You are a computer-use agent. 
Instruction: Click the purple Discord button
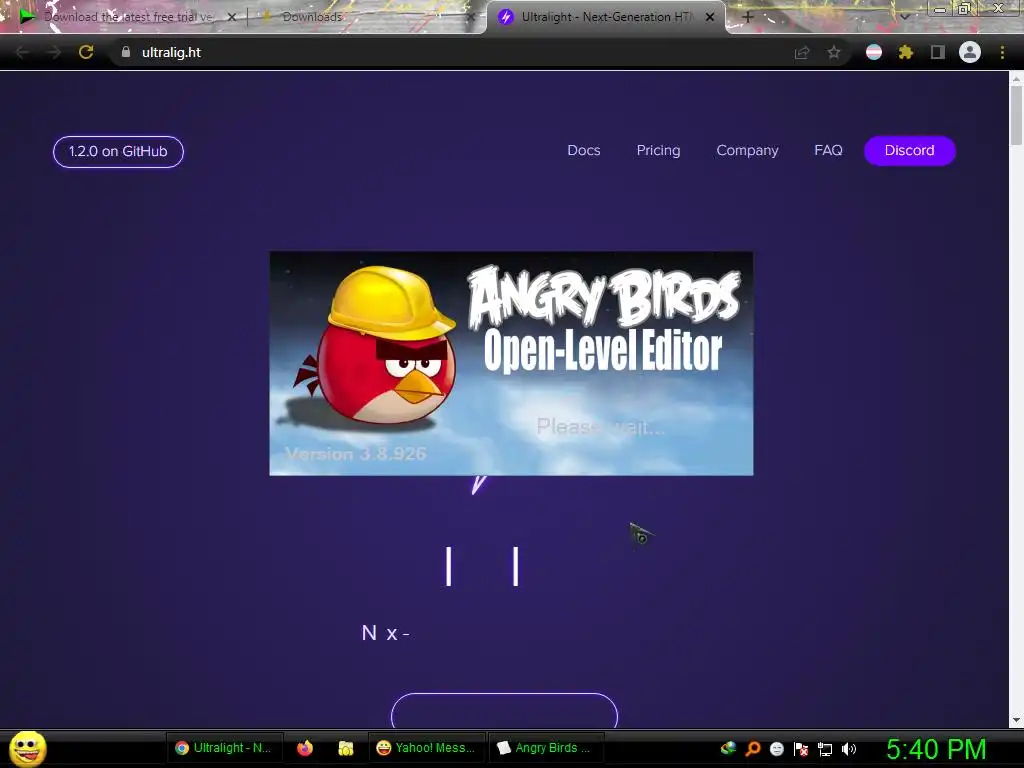pos(910,150)
